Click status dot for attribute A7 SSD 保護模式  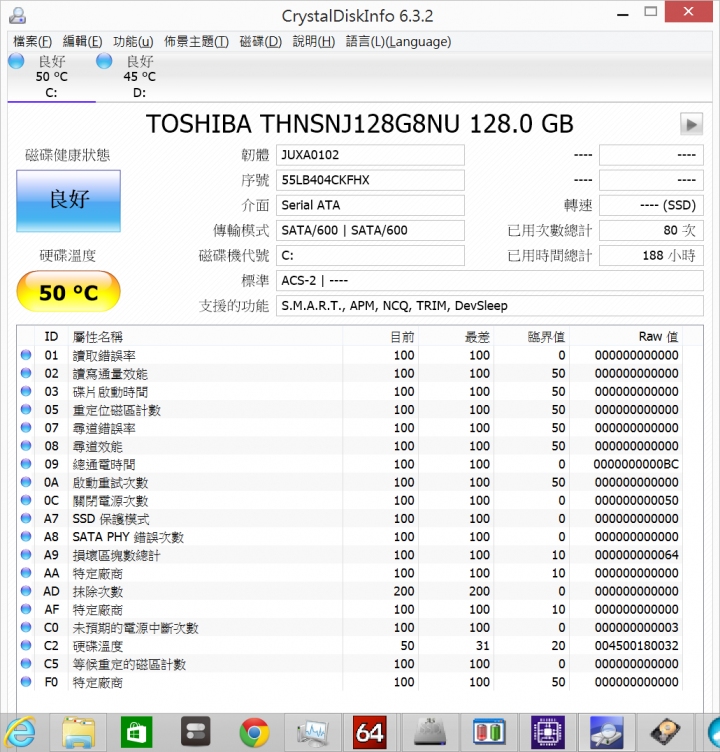click(26, 518)
